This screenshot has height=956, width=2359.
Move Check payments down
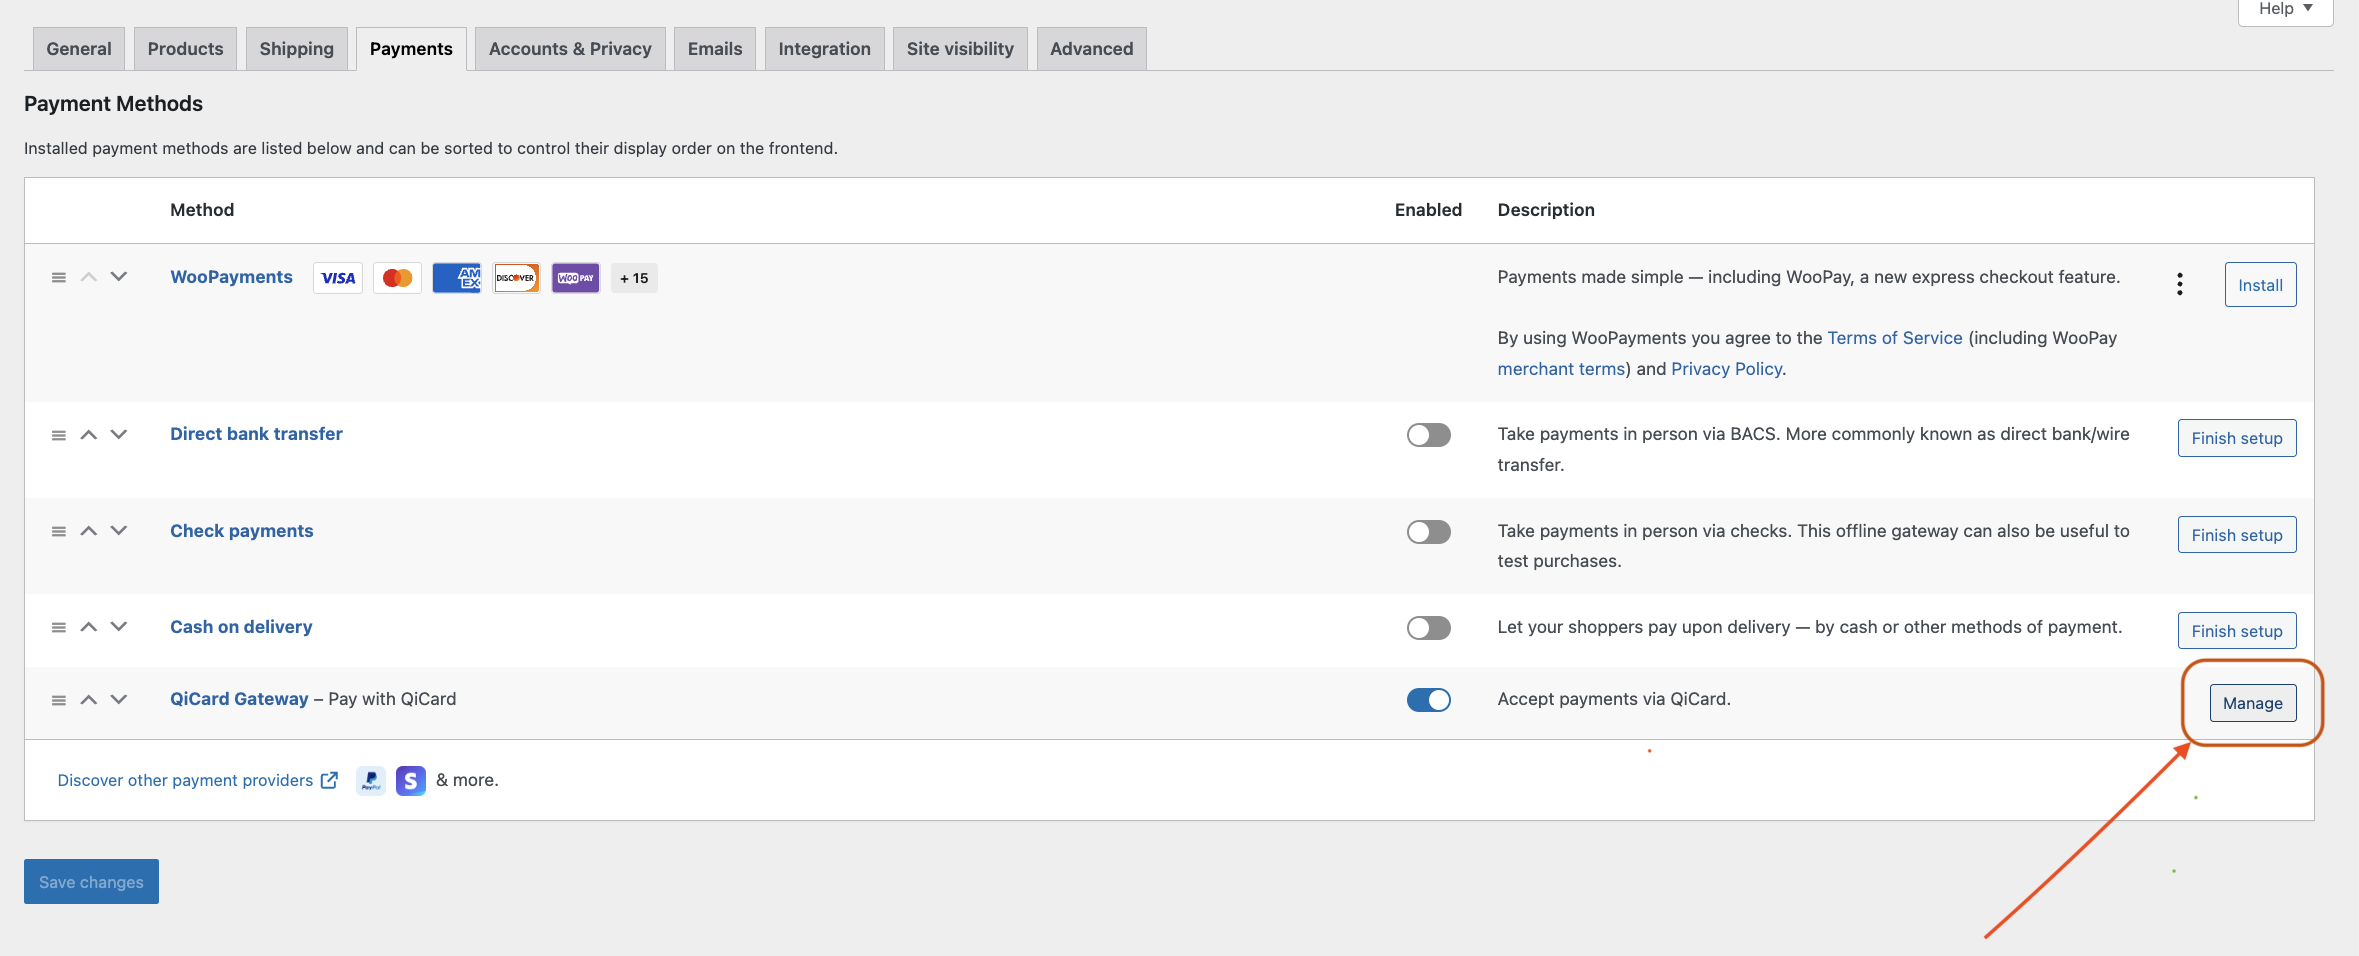[x=119, y=531]
